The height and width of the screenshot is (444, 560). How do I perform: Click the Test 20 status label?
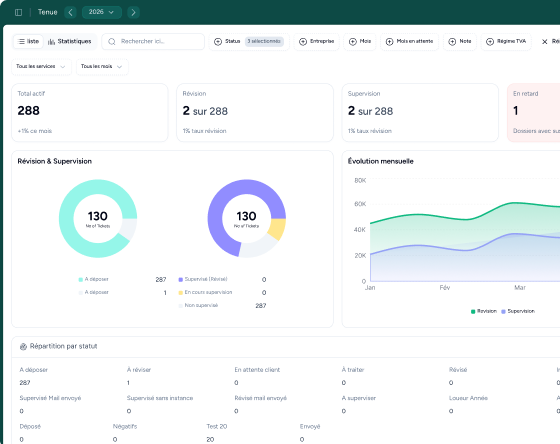217,426
